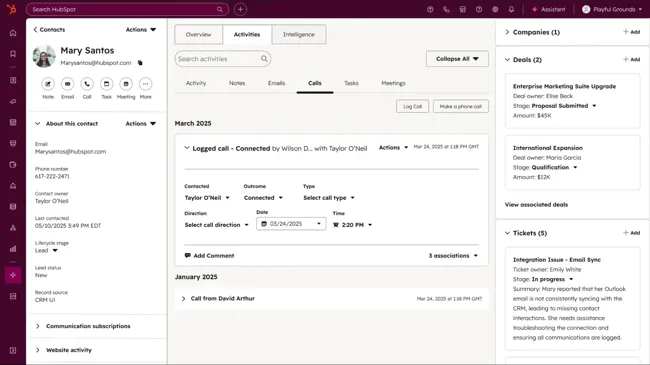Copy email with icon next to Marysantos@hubspot.com
The height and width of the screenshot is (365, 650).
click(x=140, y=63)
